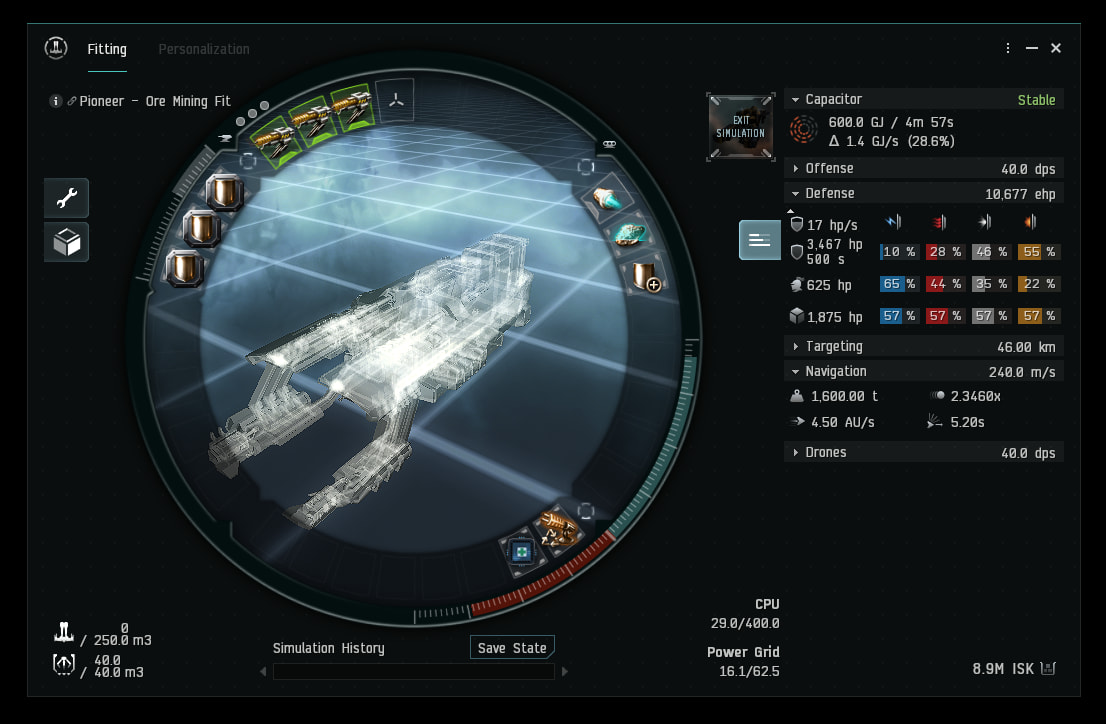Screen dimensions: 1106x724
Task: Select the orange drill rig slot module
Action: pos(558,528)
